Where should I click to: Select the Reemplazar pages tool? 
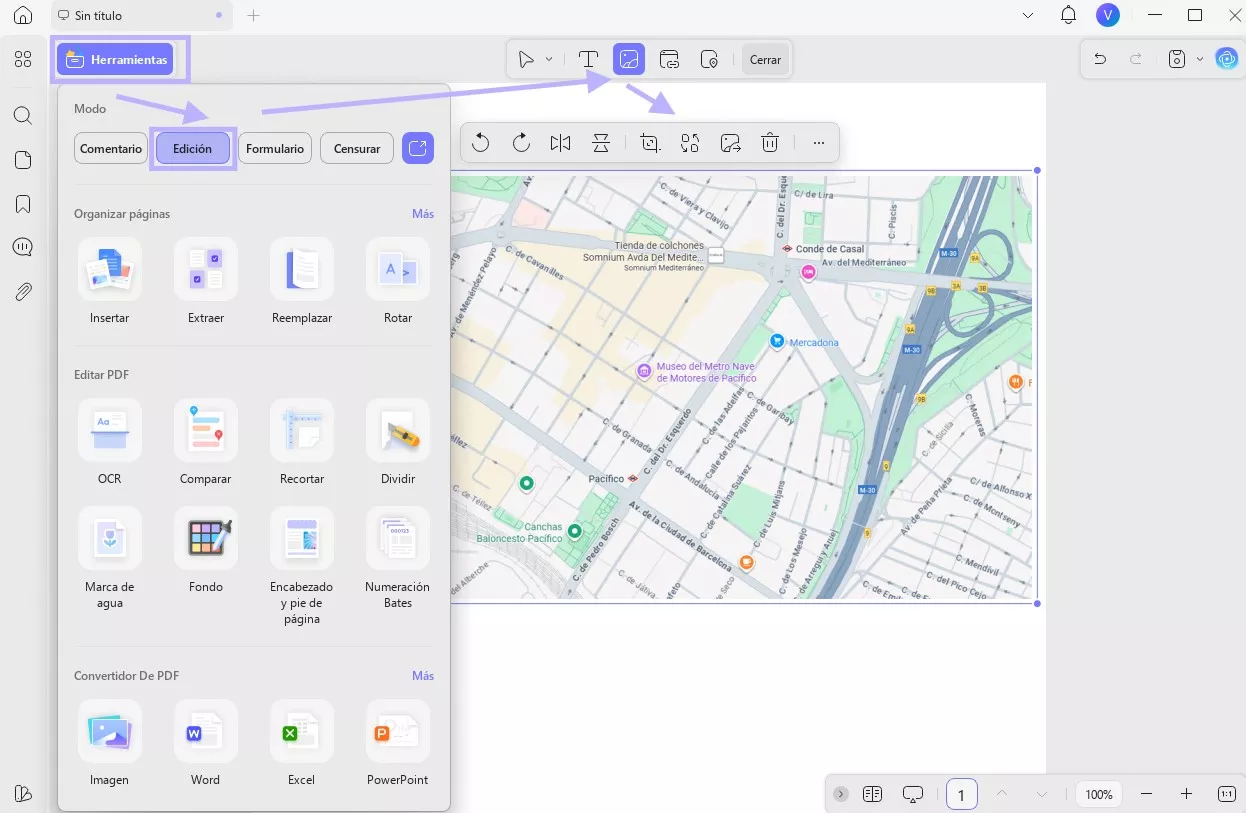(301, 282)
